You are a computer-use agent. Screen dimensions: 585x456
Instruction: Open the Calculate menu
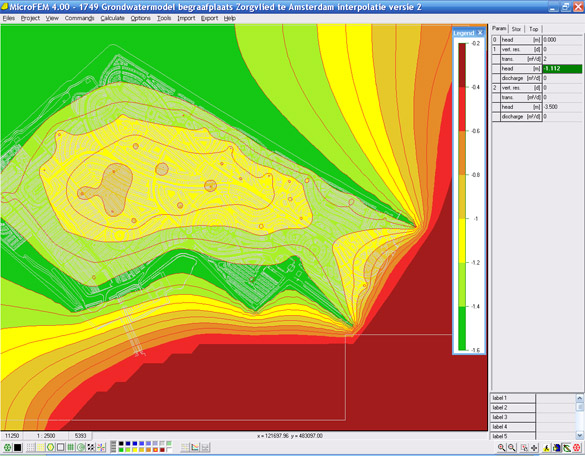[112, 18]
